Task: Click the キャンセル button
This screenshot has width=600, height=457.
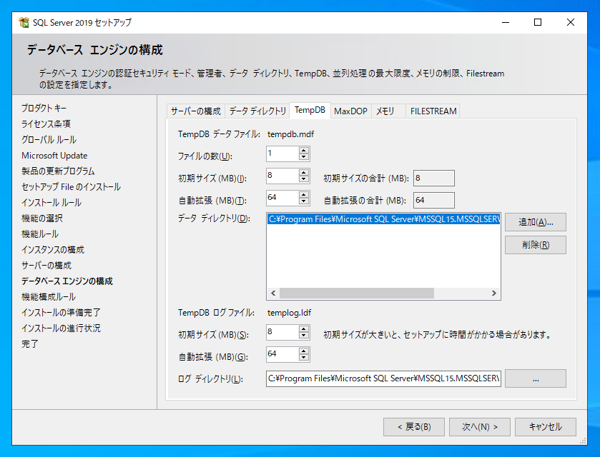Action: pos(546,427)
